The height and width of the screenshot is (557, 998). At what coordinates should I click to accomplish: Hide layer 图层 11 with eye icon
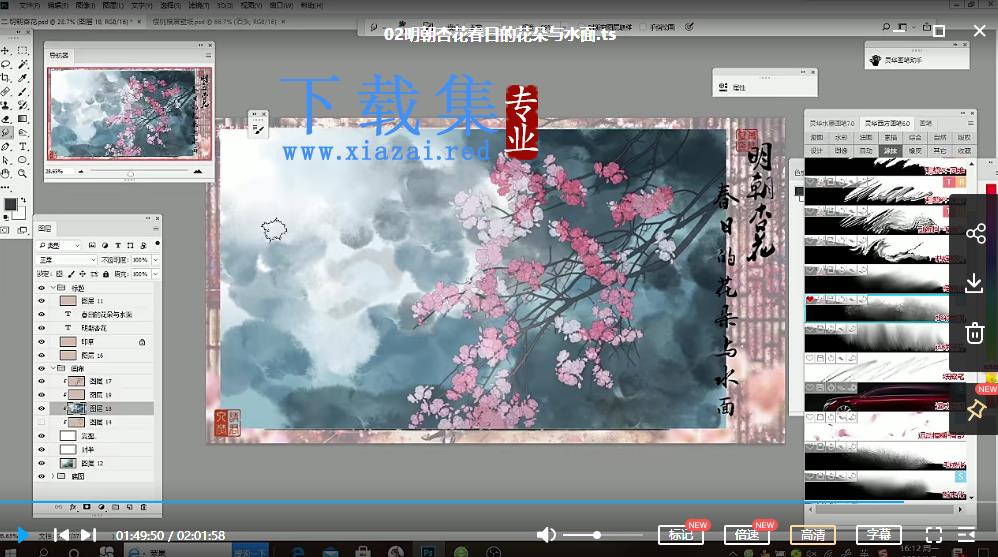41,300
